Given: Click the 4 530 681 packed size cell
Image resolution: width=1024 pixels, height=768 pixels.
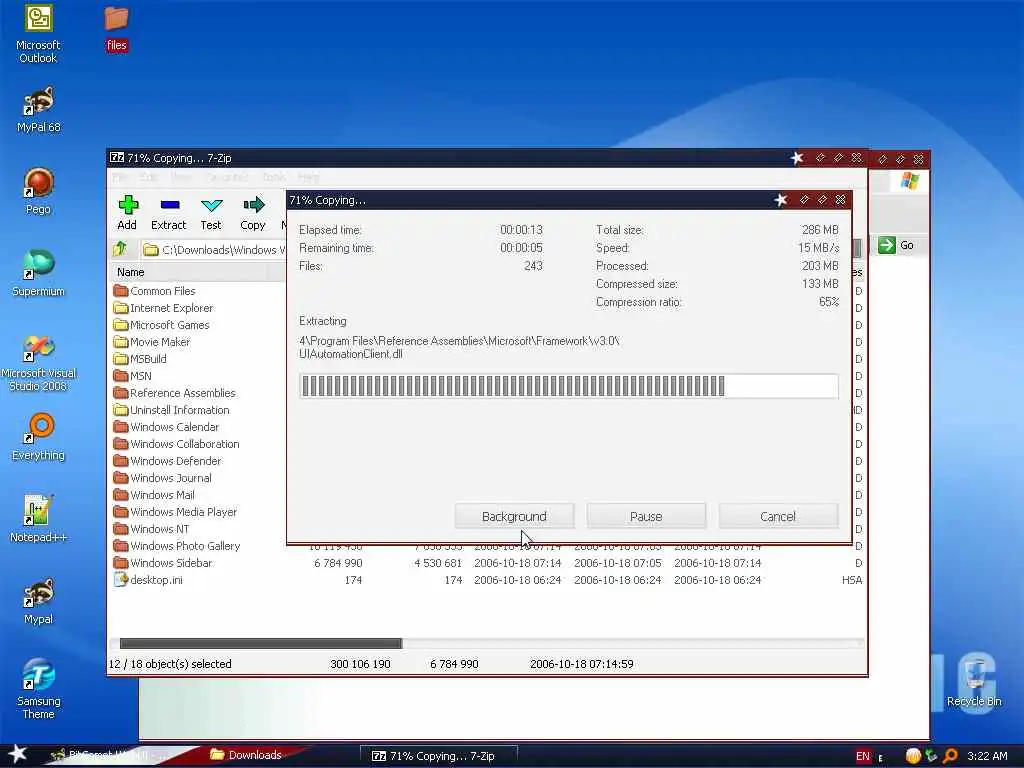Looking at the screenshot, I should point(438,562).
